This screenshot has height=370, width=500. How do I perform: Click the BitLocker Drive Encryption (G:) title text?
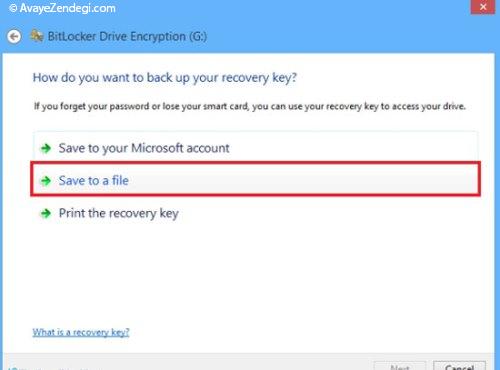[x=127, y=36]
